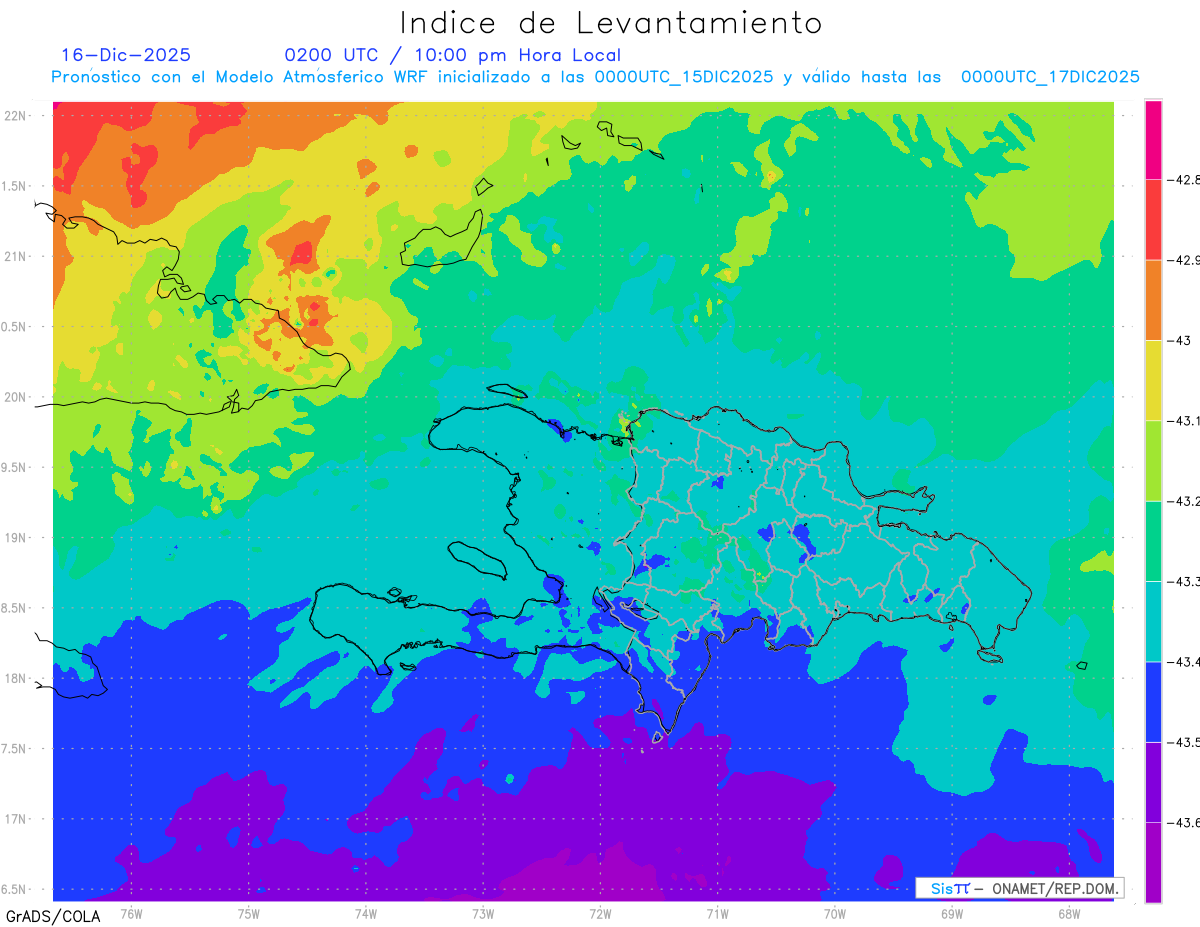Click the '22N' latitude label
The image size is (1200, 927).
pyautogui.click(x=15, y=115)
